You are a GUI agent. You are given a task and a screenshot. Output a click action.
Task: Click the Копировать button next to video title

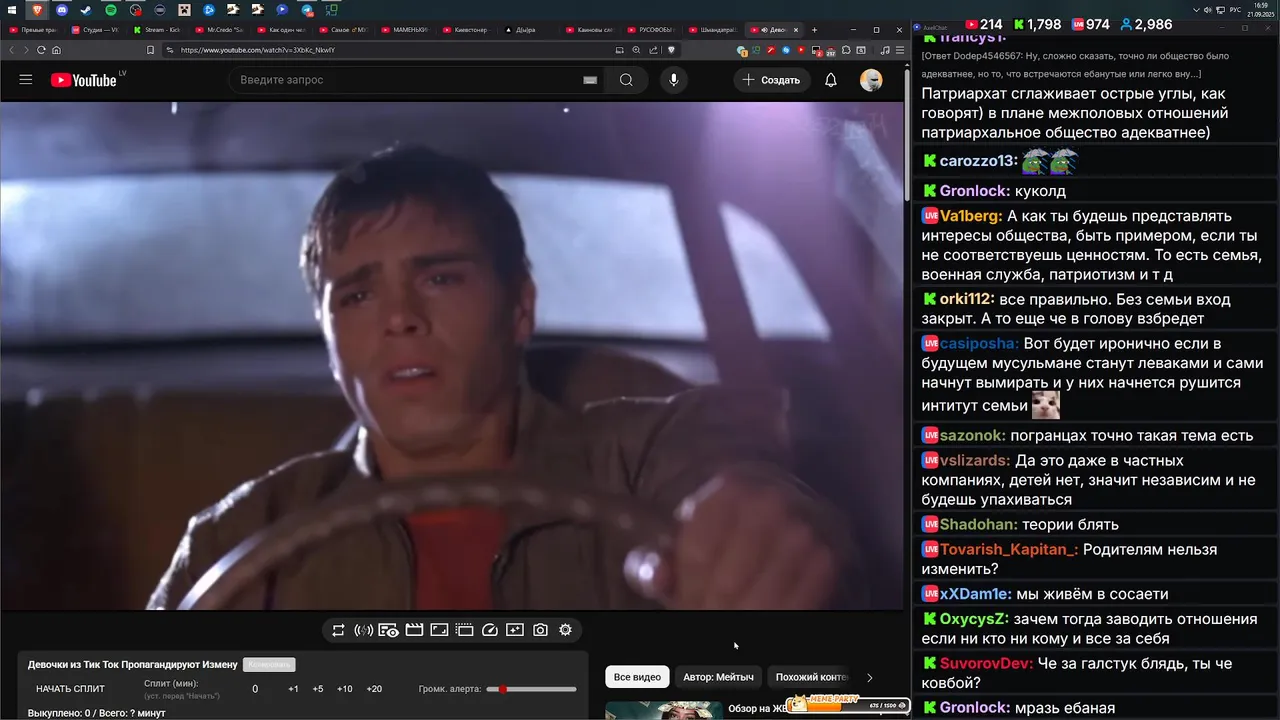(269, 664)
